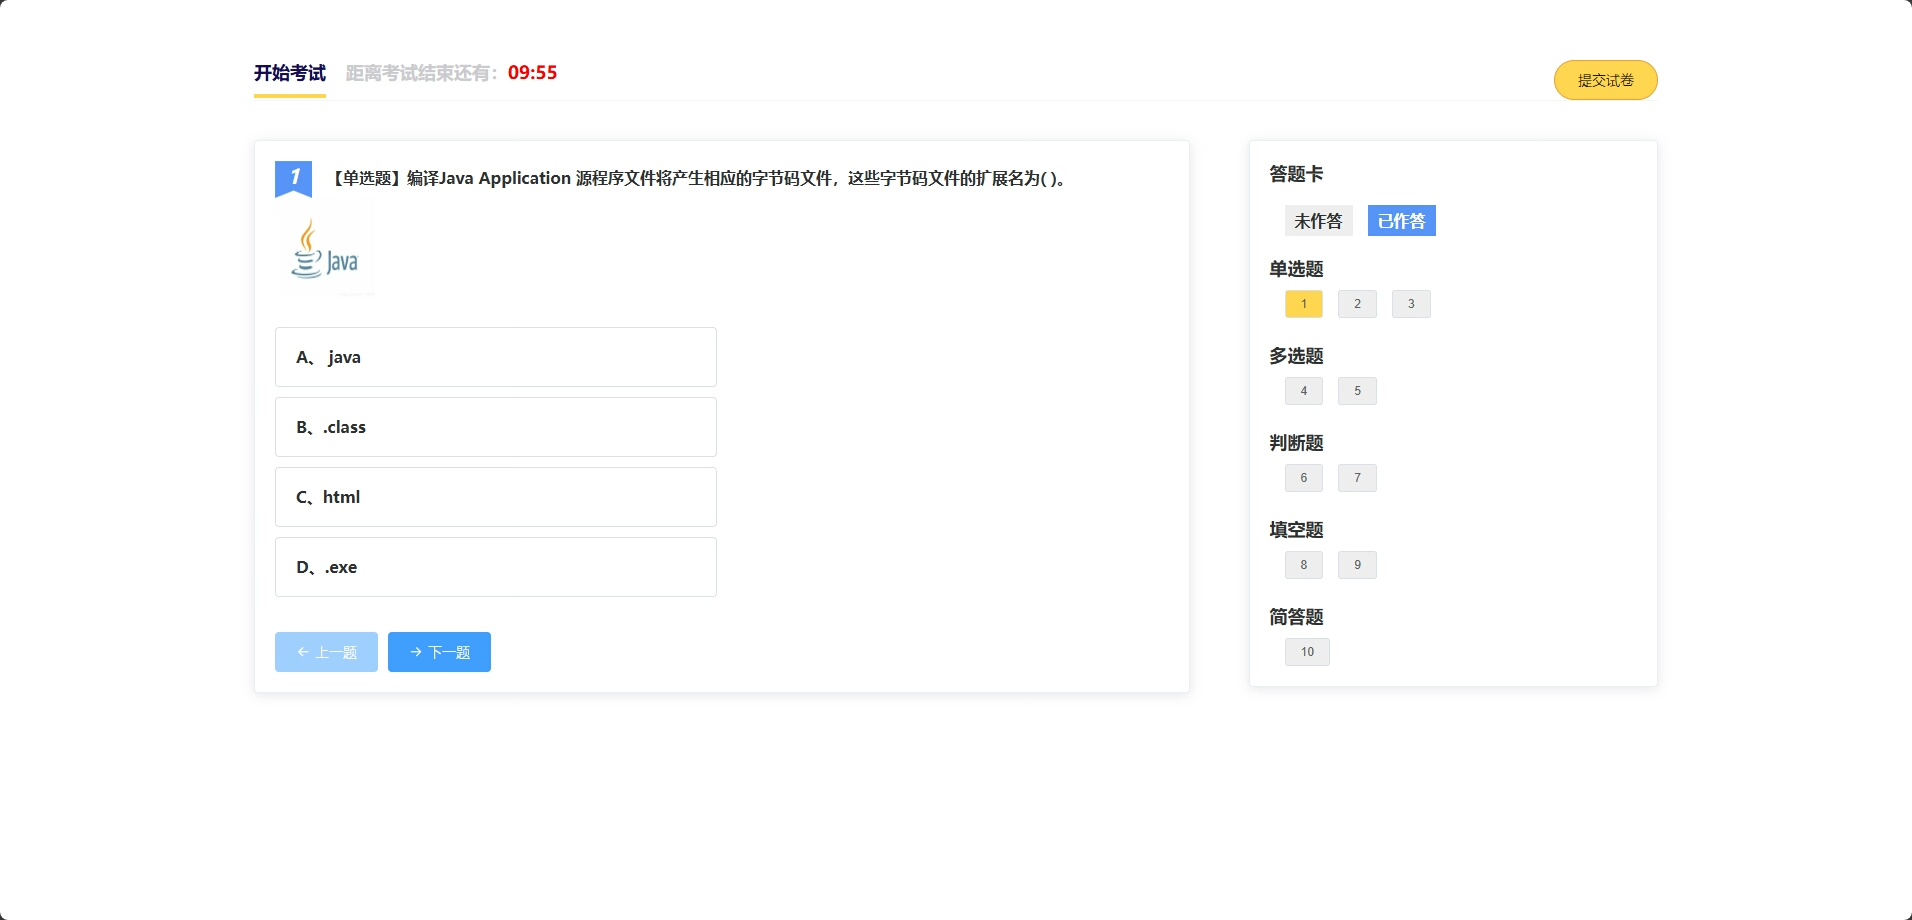Click the disabled 上一题 previous button
Viewport: 1912px width, 920px height.
[326, 652]
